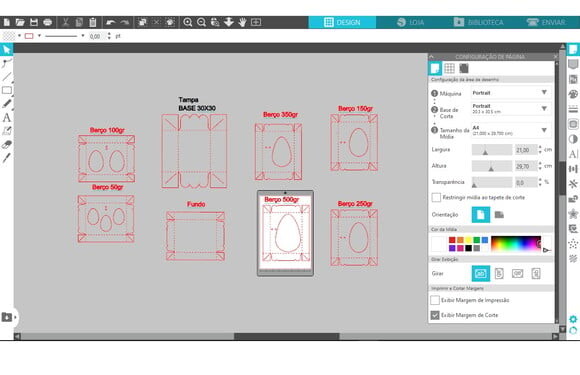This screenshot has height=375, width=580.
Task: Select the Freehand pencil tool
Action: (x=7, y=104)
